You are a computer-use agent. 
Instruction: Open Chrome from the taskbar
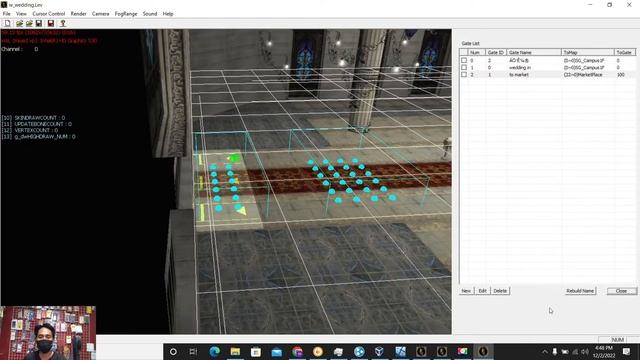(x=298, y=351)
